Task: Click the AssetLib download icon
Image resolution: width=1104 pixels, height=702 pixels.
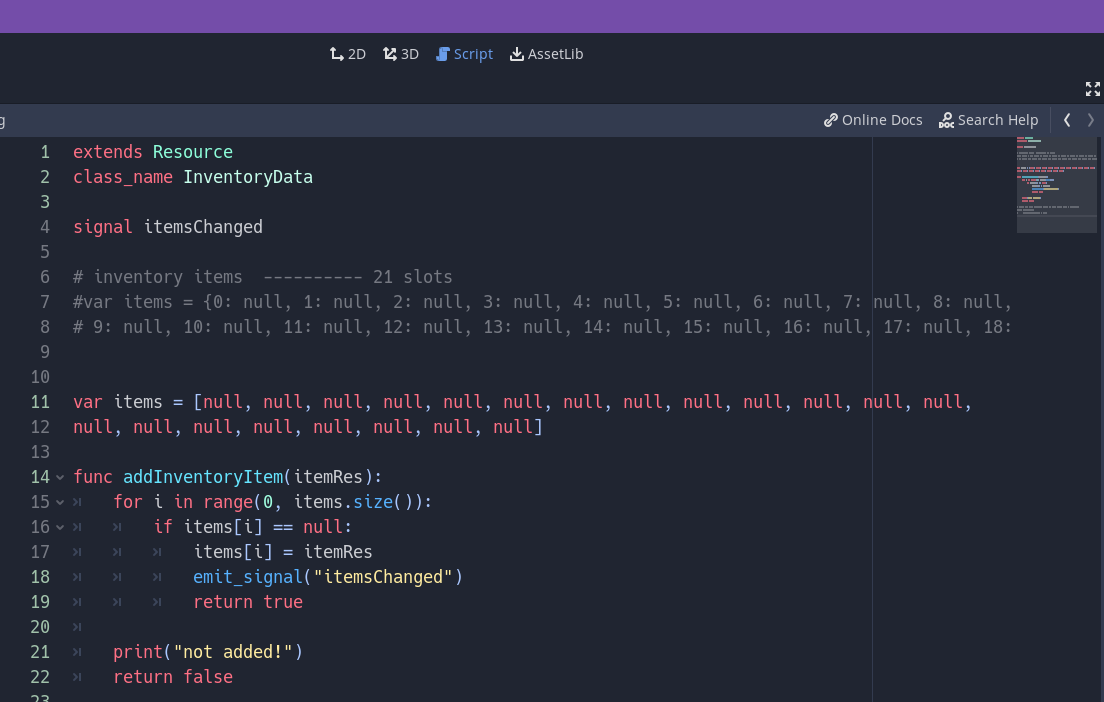Action: click(x=517, y=53)
